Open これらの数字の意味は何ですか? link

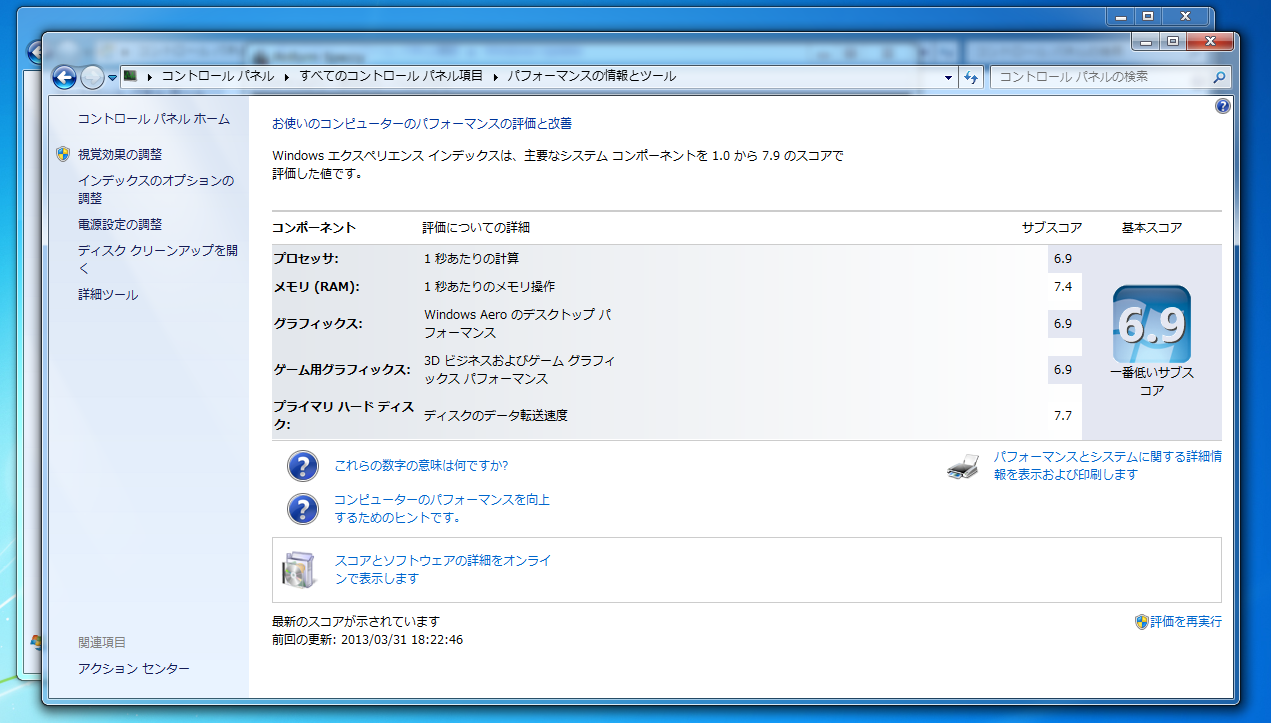tap(421, 466)
